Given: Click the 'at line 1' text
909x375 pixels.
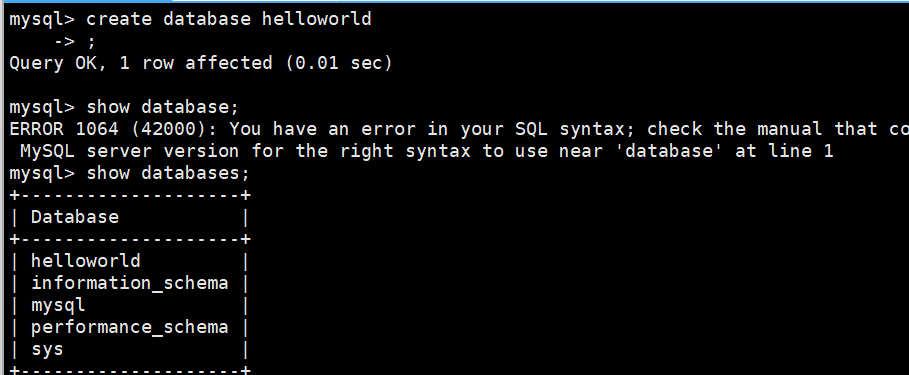Looking at the screenshot, I should click(x=784, y=151).
